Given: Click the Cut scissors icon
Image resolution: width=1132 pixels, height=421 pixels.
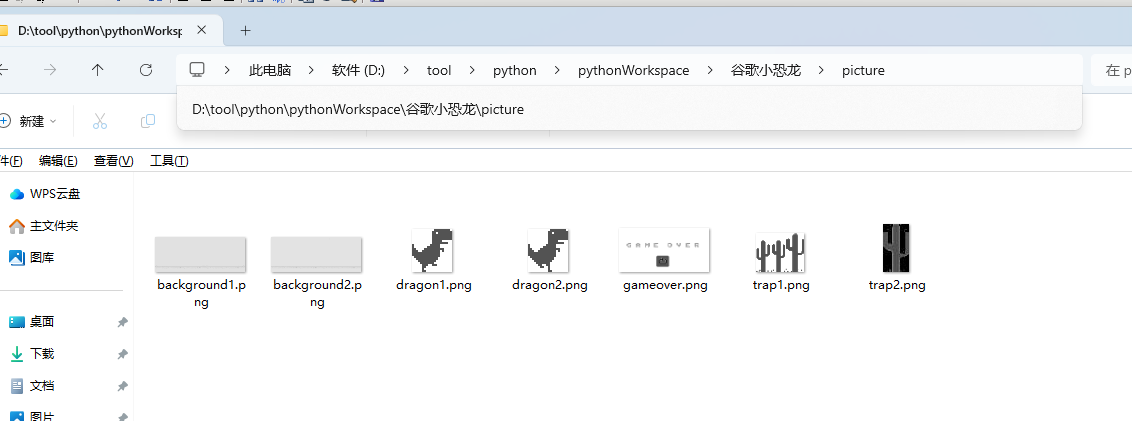Looking at the screenshot, I should (100, 121).
